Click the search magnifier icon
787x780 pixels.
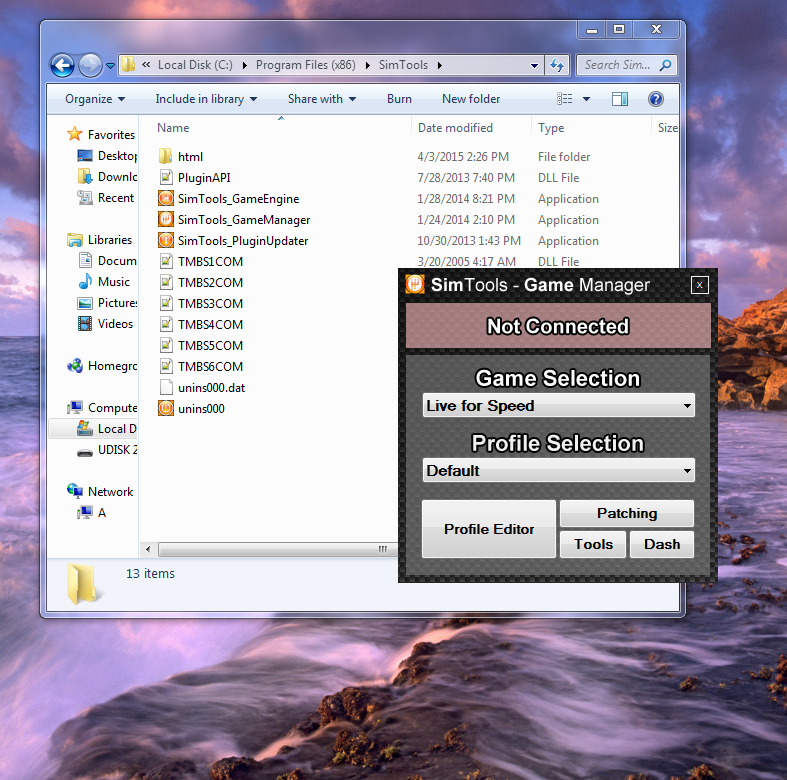pyautogui.click(x=666, y=65)
